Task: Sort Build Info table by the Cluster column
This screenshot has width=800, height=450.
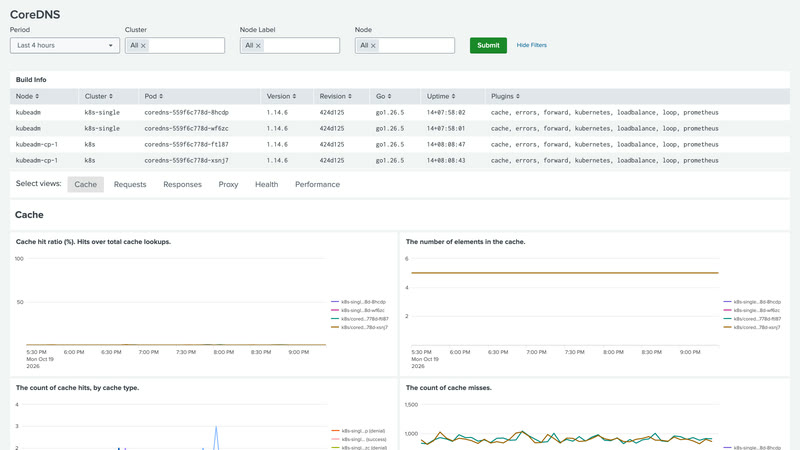Action: tap(99, 96)
